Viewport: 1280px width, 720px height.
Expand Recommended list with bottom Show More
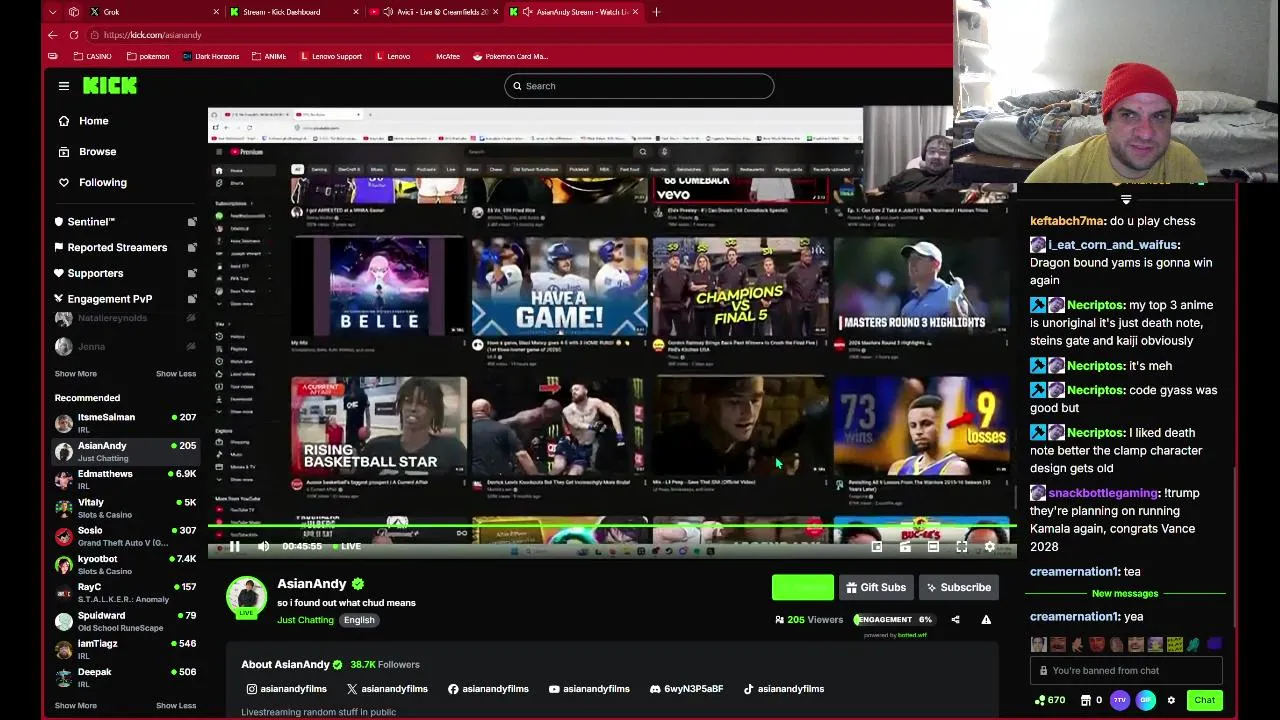coord(76,706)
